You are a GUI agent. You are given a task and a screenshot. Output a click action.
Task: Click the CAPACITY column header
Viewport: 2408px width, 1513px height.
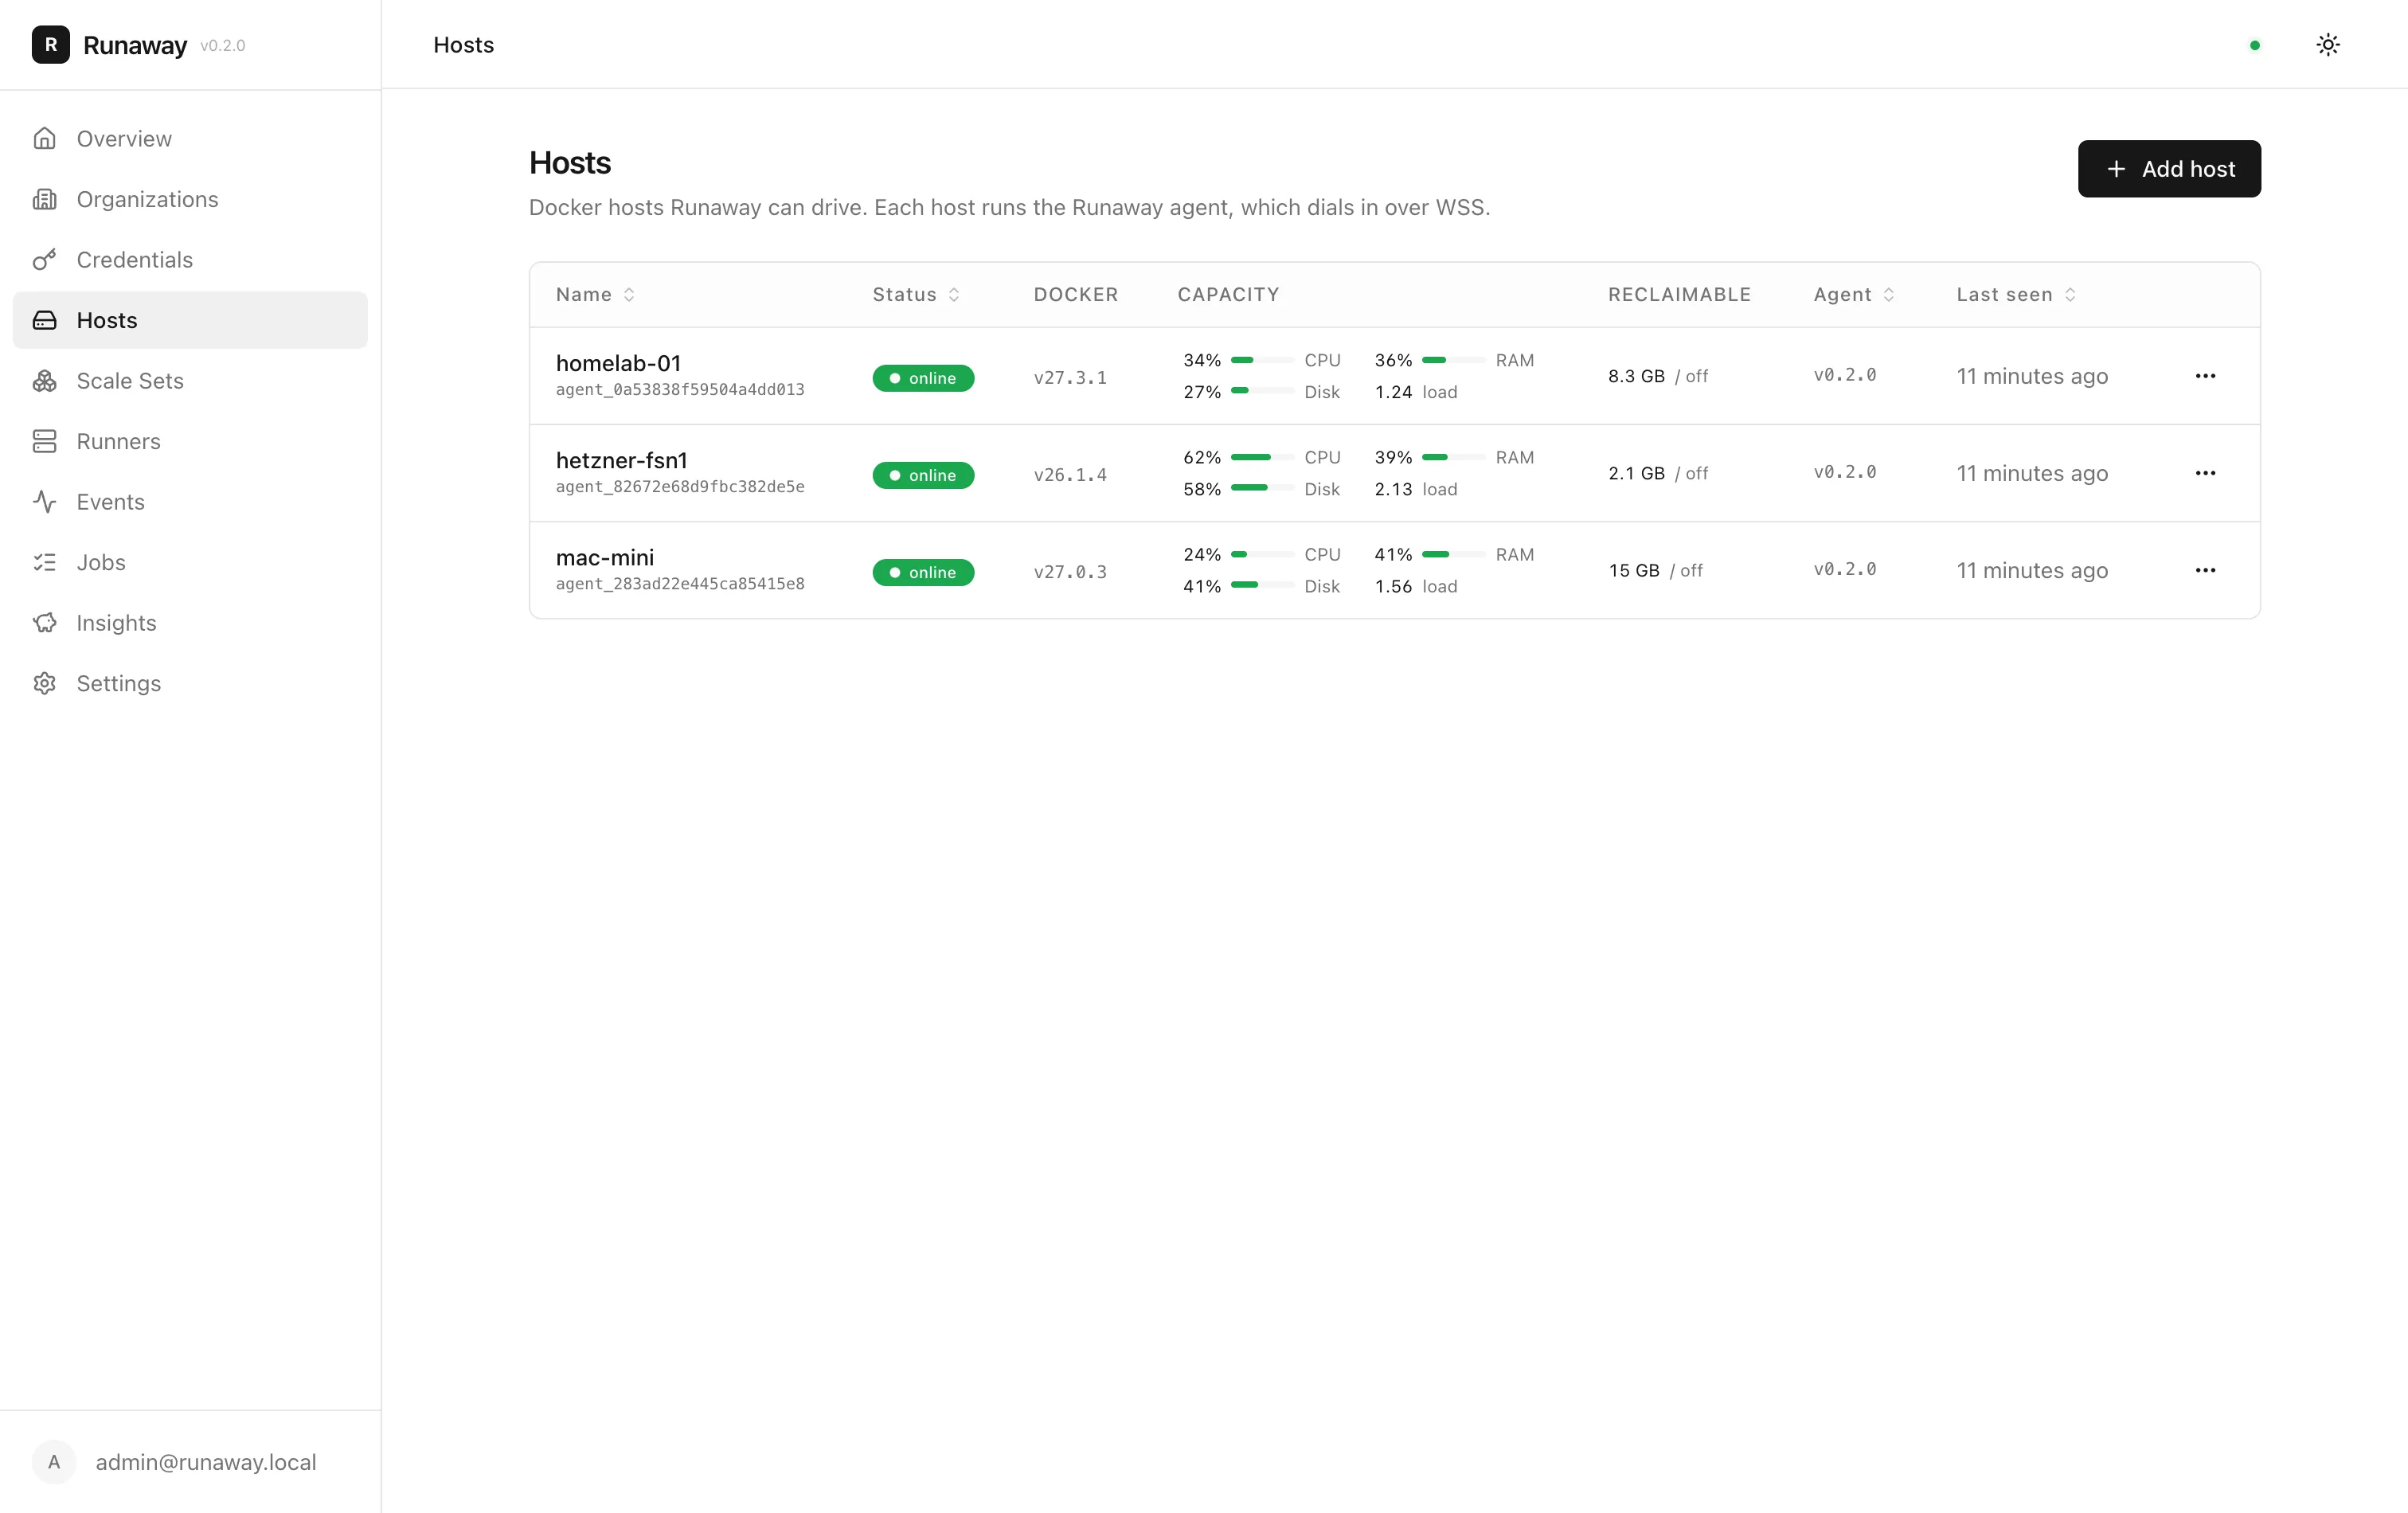click(x=1228, y=294)
